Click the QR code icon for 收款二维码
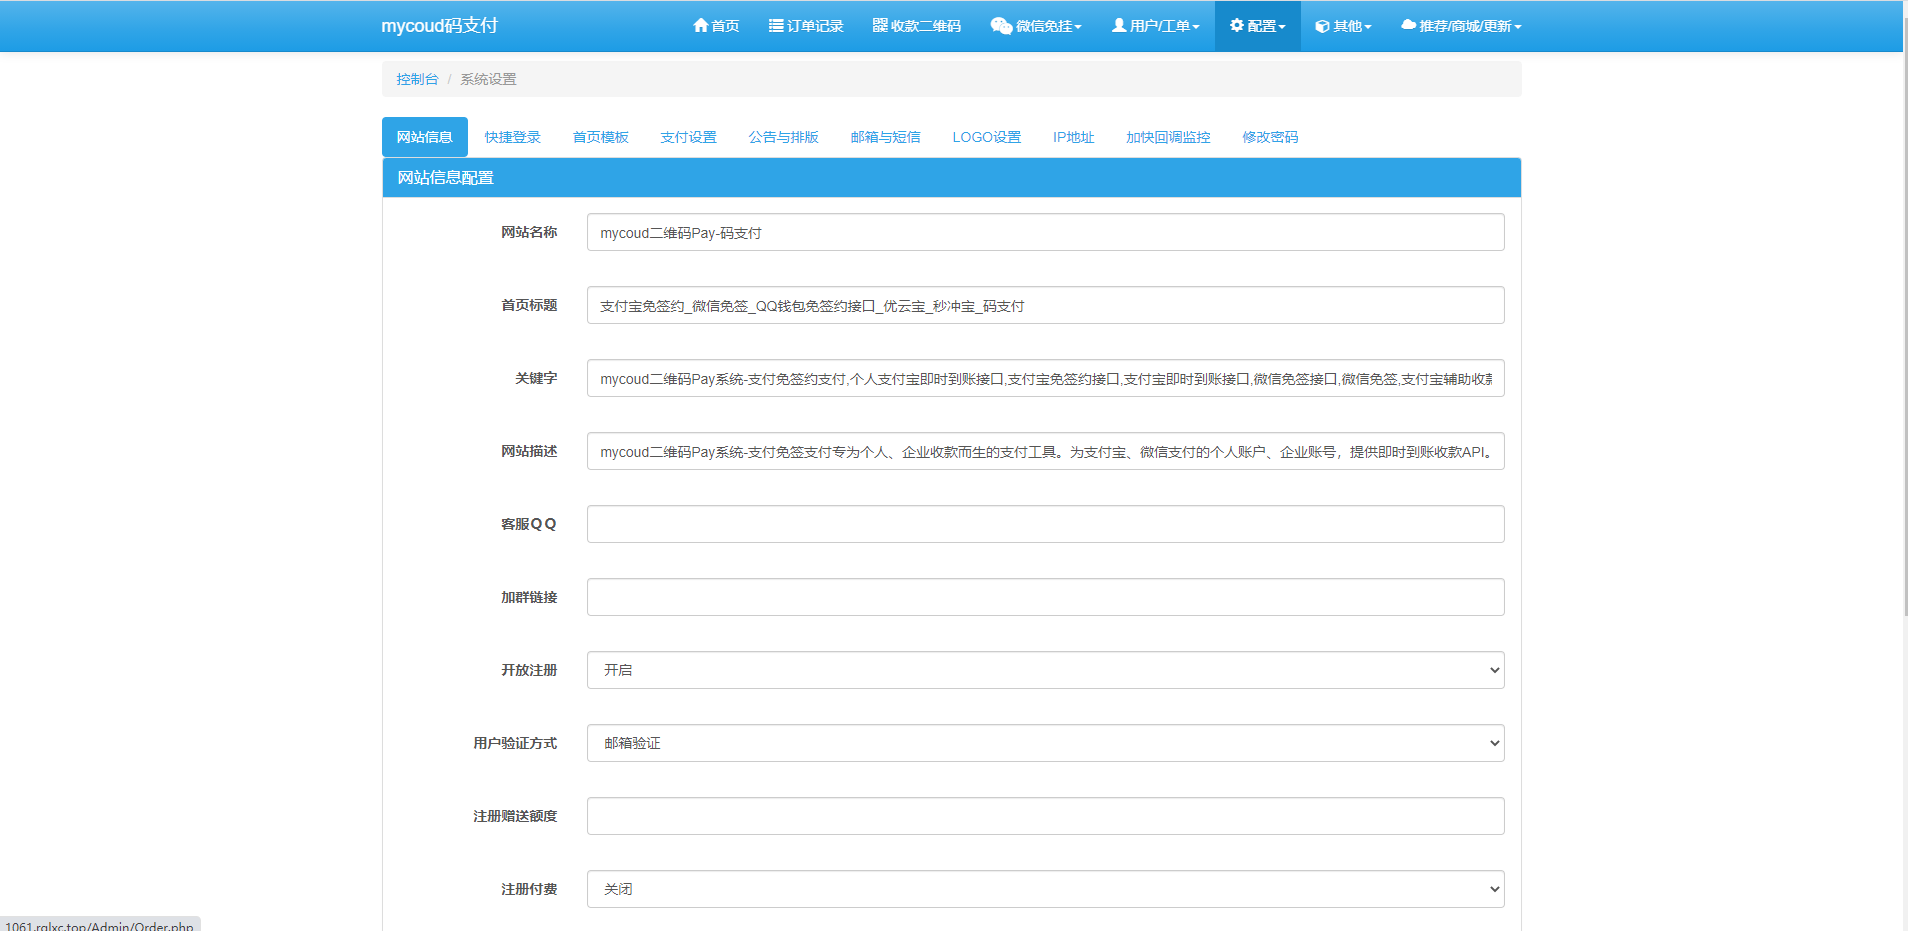The width and height of the screenshot is (1908, 931). click(880, 26)
